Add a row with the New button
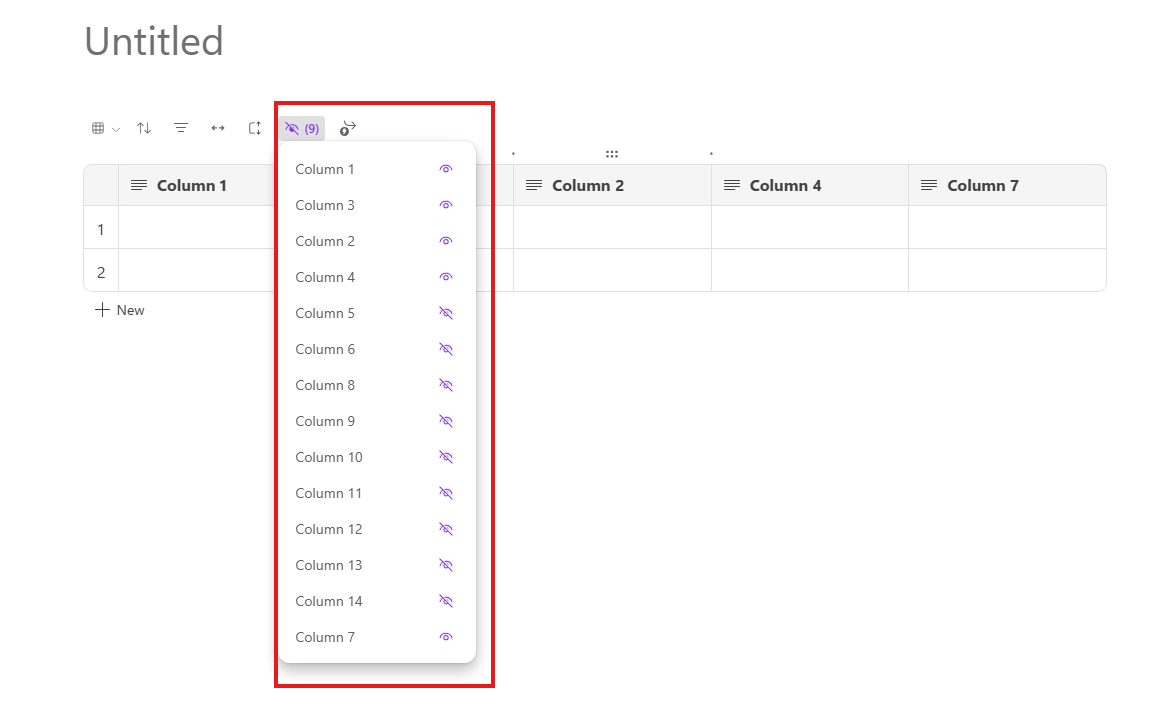Screen dimensions: 1168x706 click(119, 310)
